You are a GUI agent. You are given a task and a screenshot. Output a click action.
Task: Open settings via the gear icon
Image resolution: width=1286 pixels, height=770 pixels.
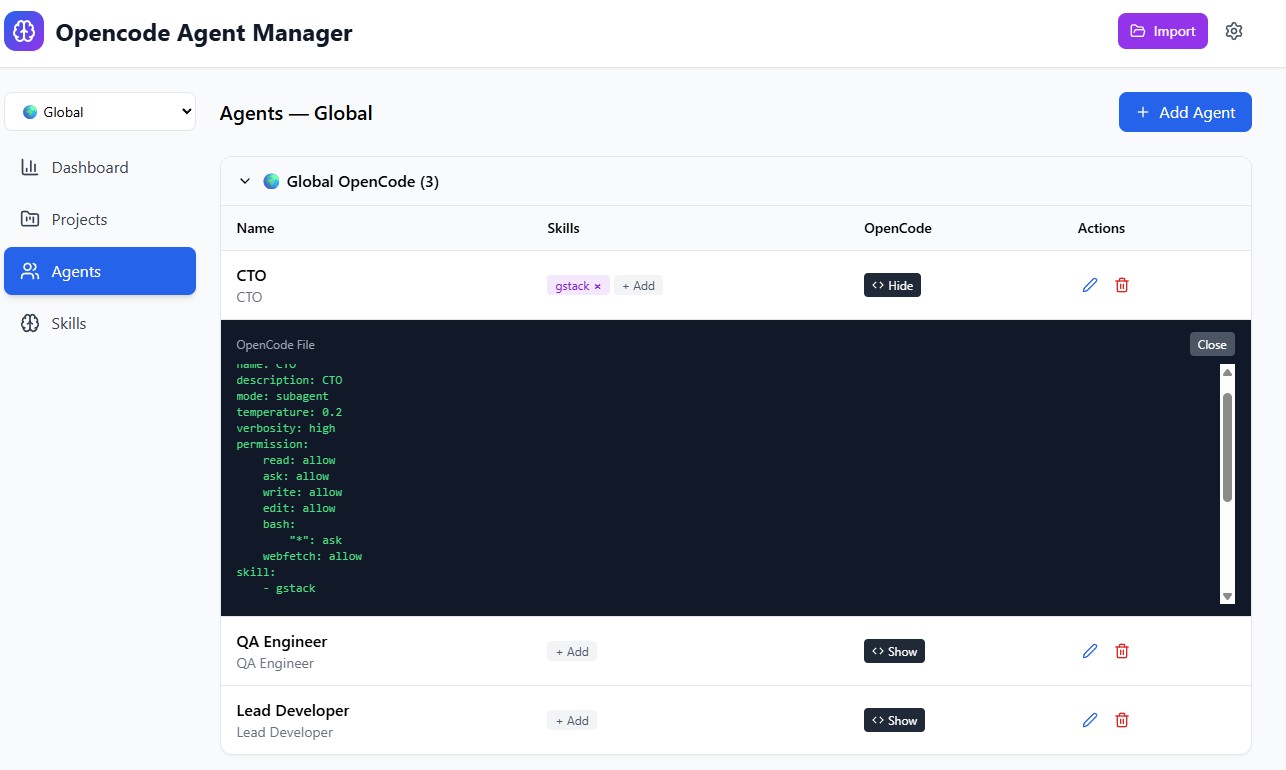click(1234, 31)
